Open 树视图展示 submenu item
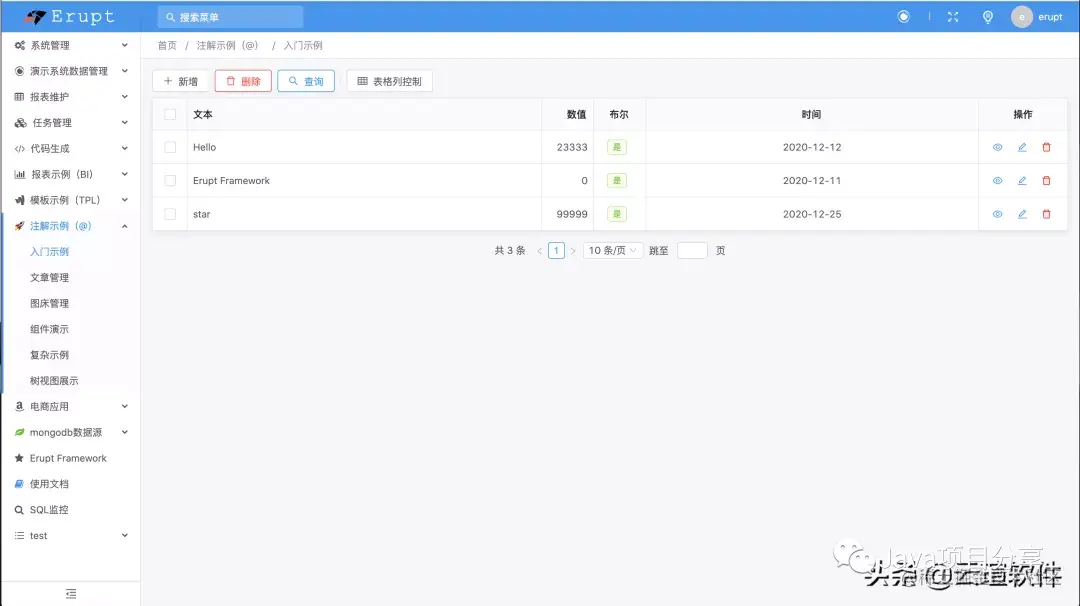The width and height of the screenshot is (1080, 606). coord(54,381)
